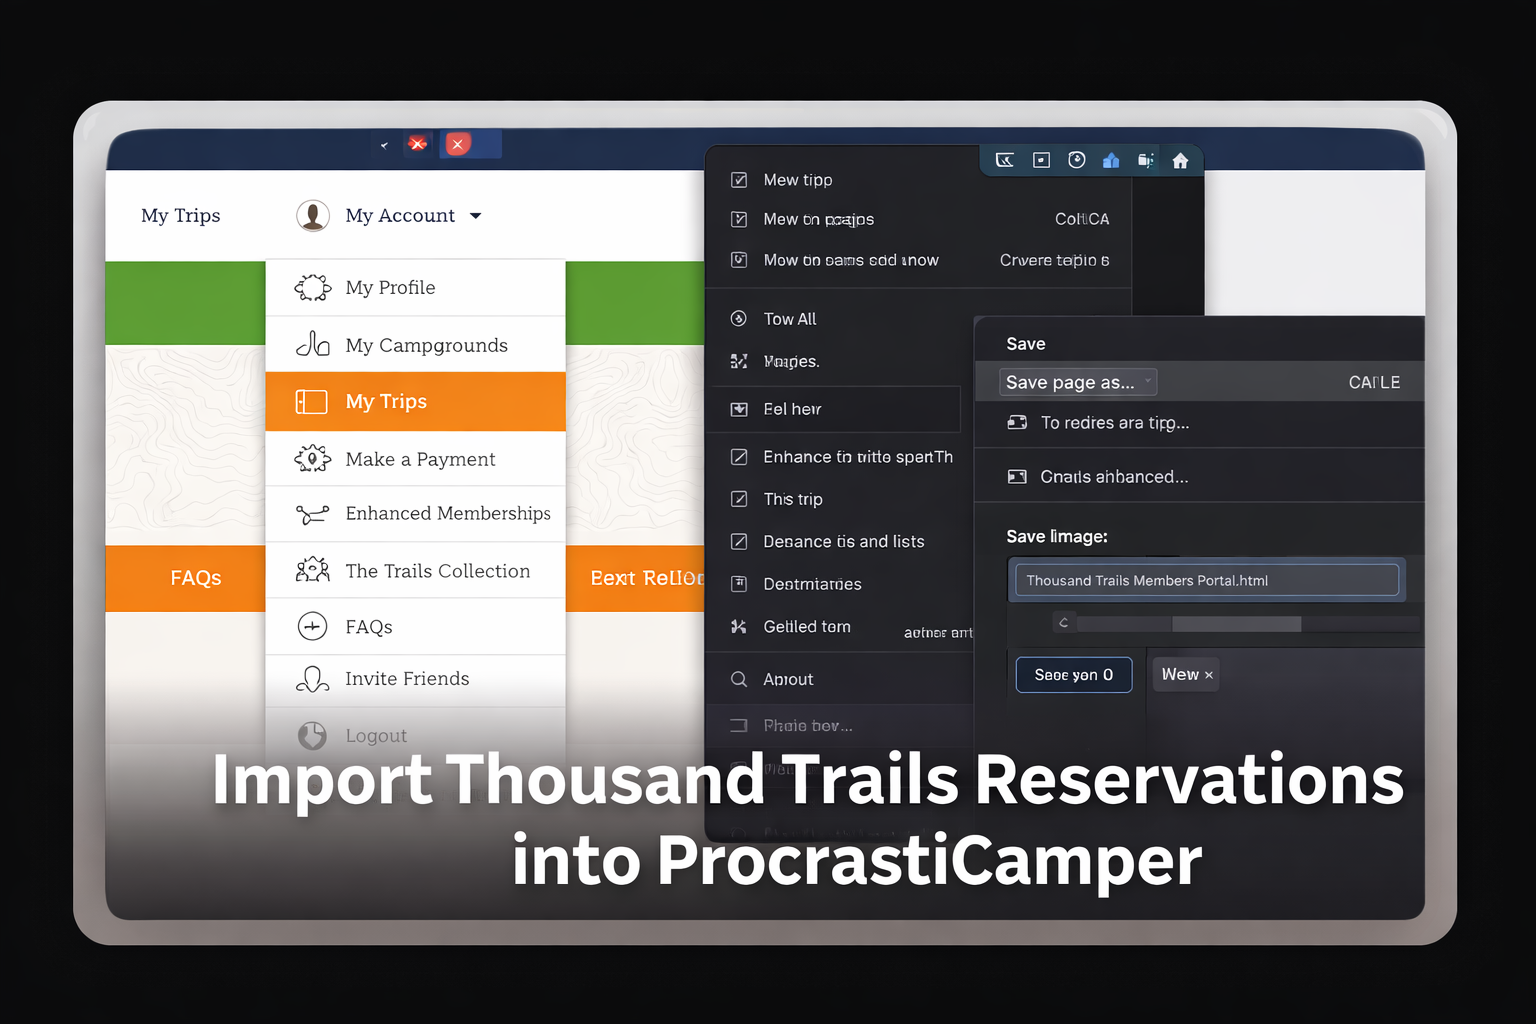Click the toolbar icon left of home
This screenshot has height=1024, width=1536.
coord(1146,160)
